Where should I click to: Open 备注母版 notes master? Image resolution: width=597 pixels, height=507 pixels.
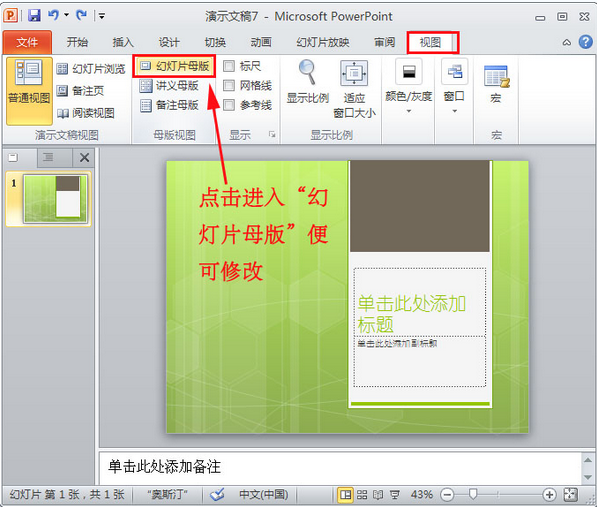tap(169, 105)
